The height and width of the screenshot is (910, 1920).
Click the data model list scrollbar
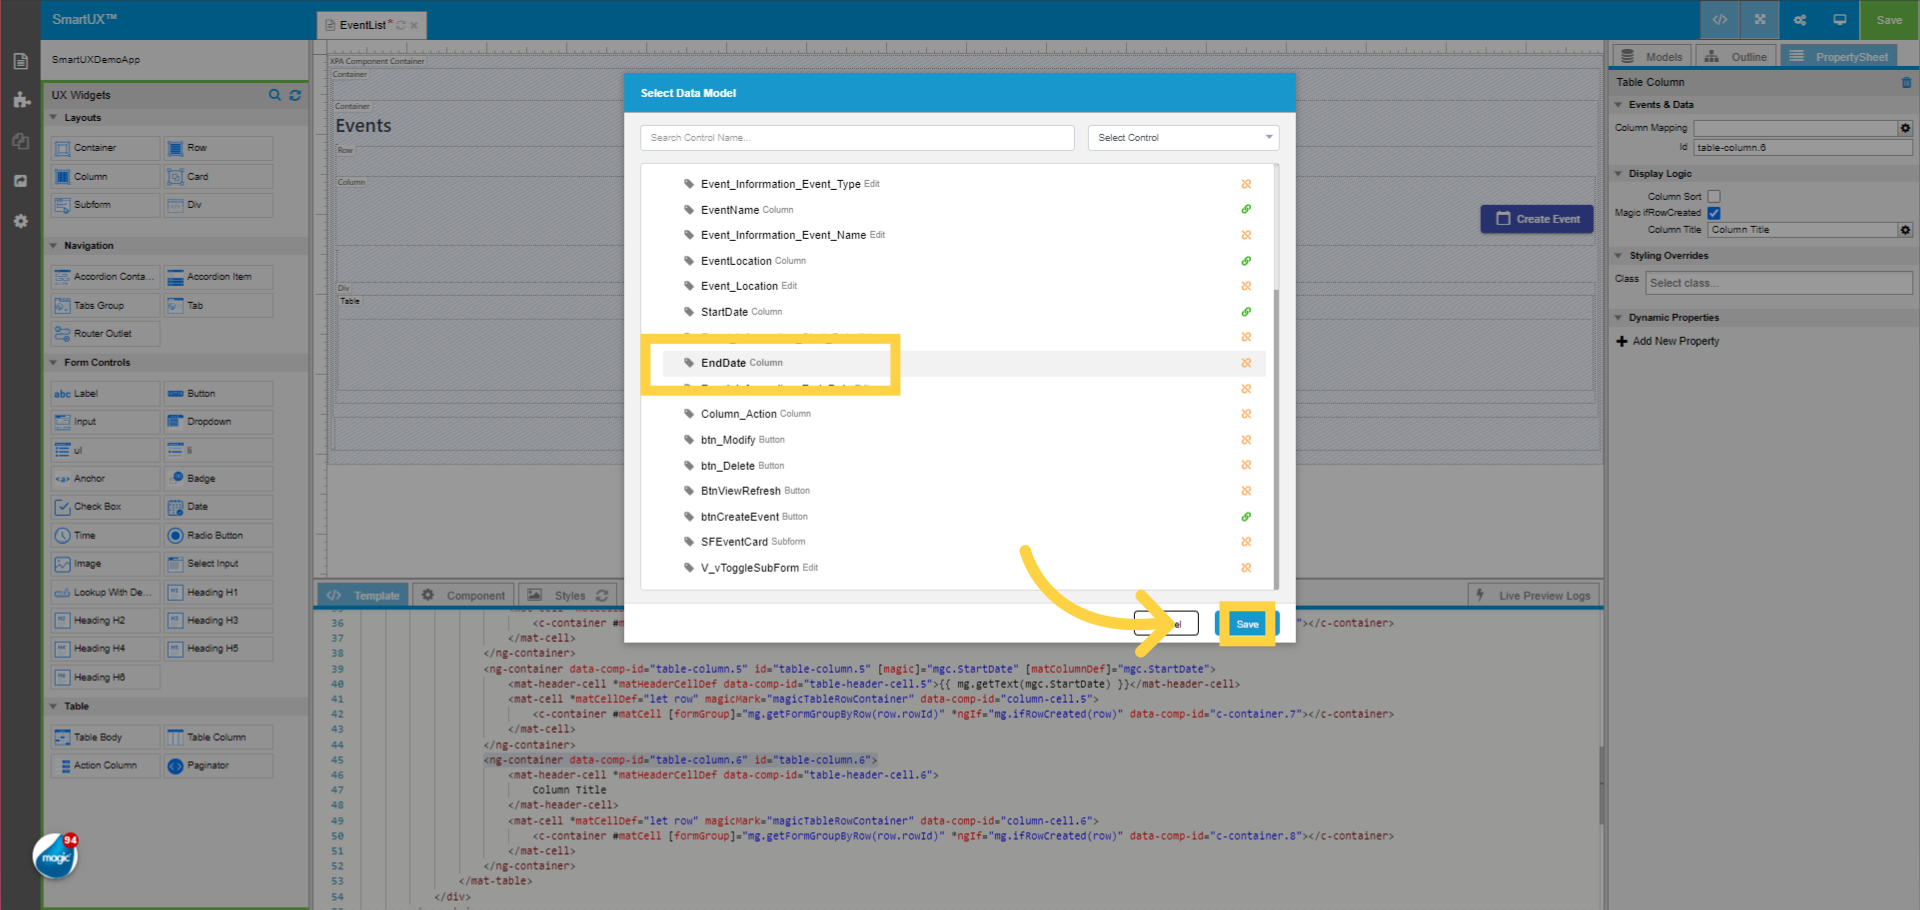click(x=1275, y=440)
